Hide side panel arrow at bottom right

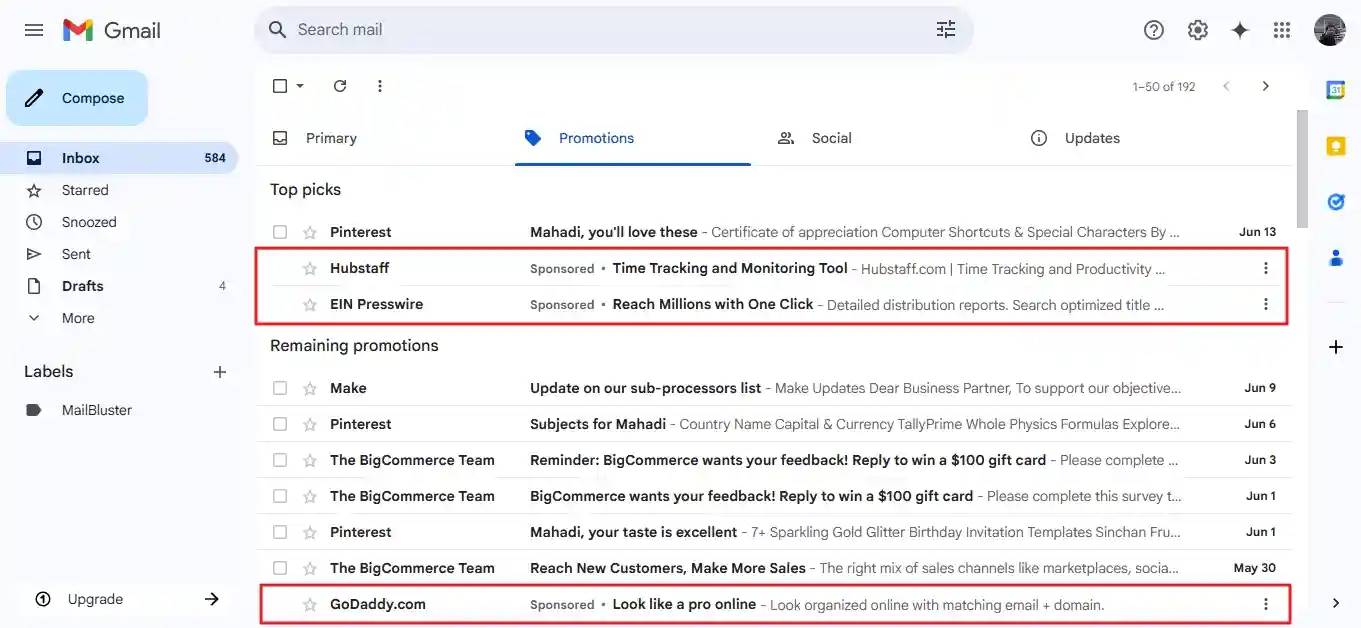click(x=1336, y=603)
